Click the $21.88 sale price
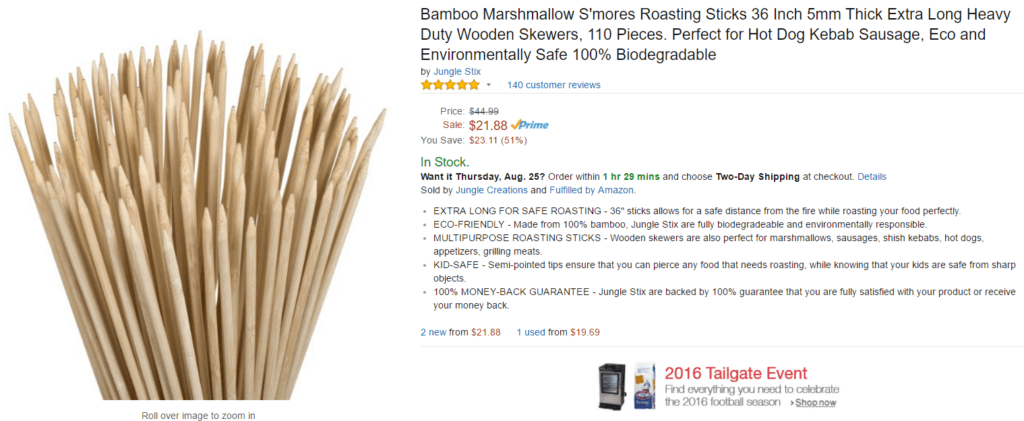 487,125
